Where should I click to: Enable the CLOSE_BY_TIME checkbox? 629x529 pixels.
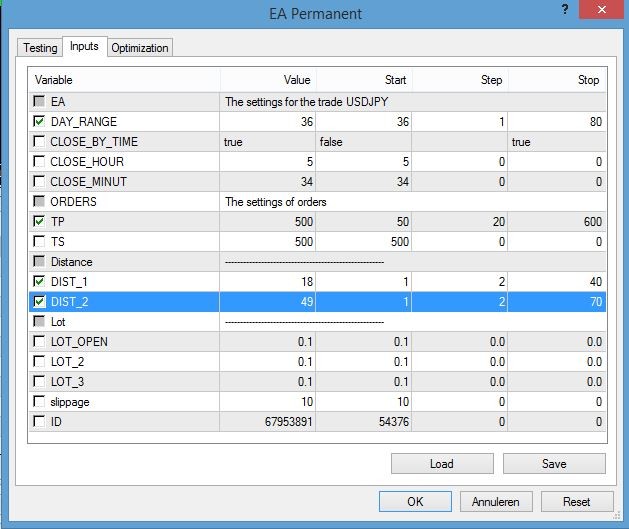[39, 141]
